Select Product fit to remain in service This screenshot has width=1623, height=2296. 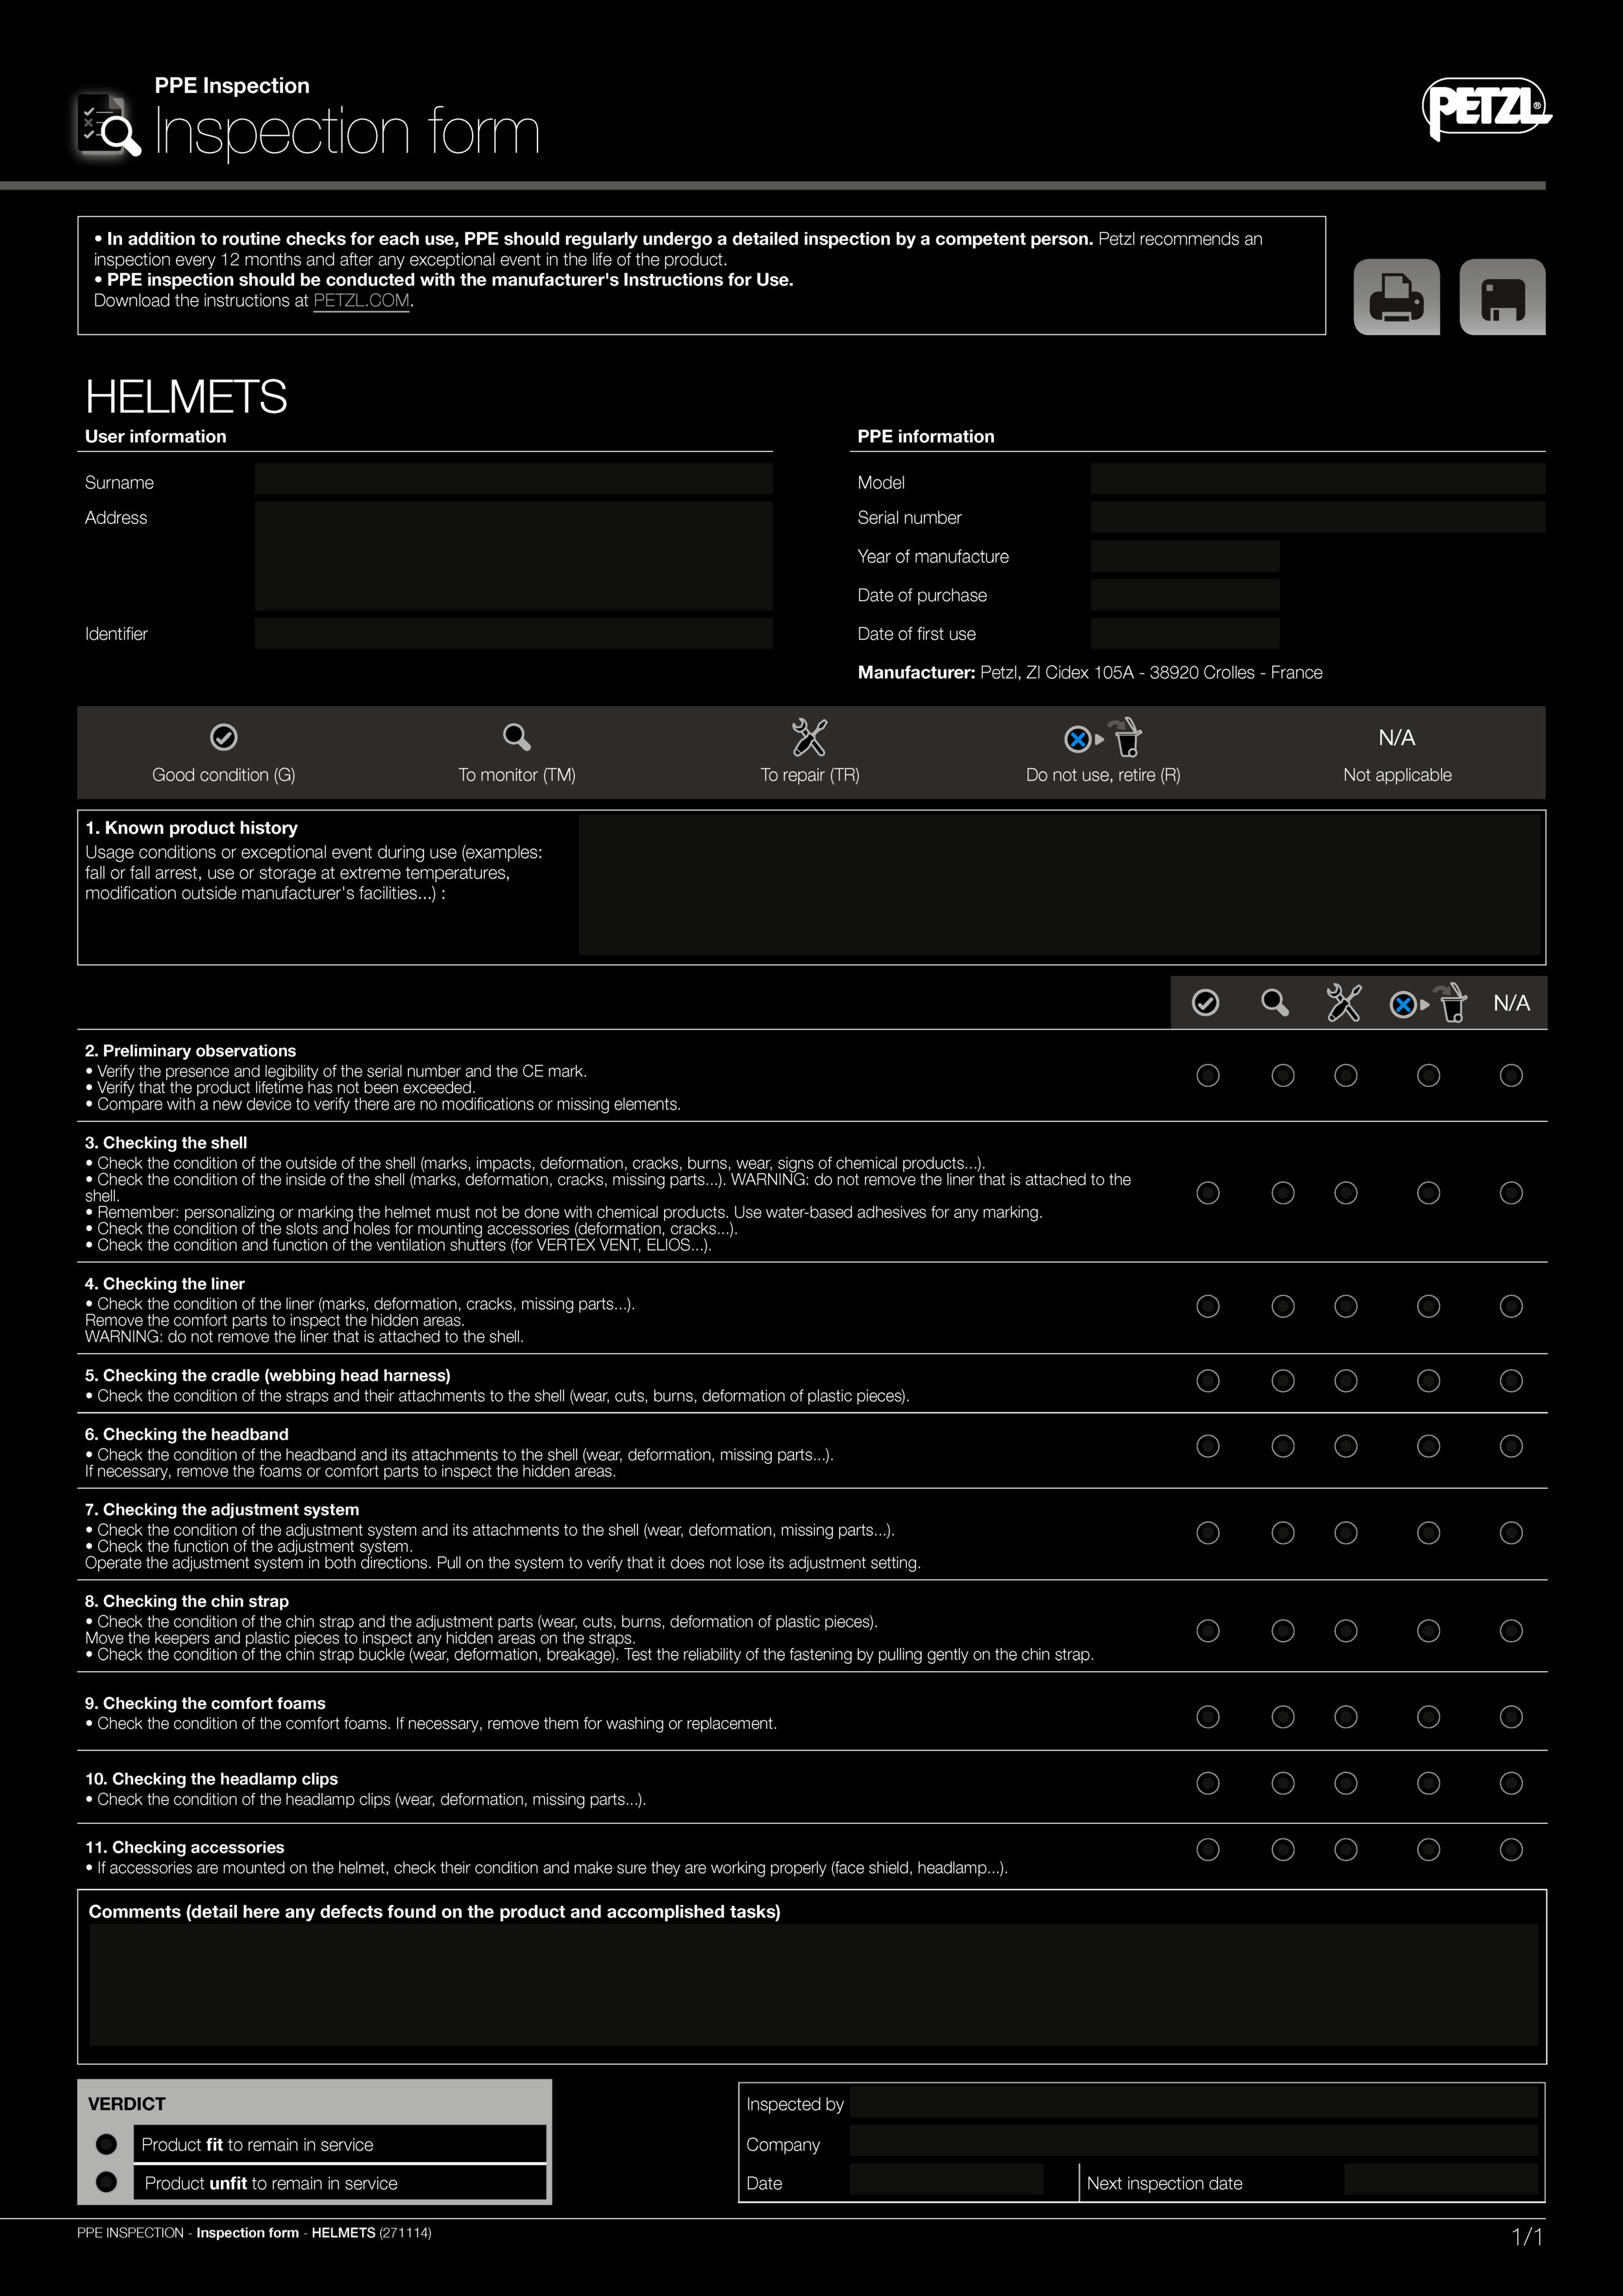point(106,2144)
